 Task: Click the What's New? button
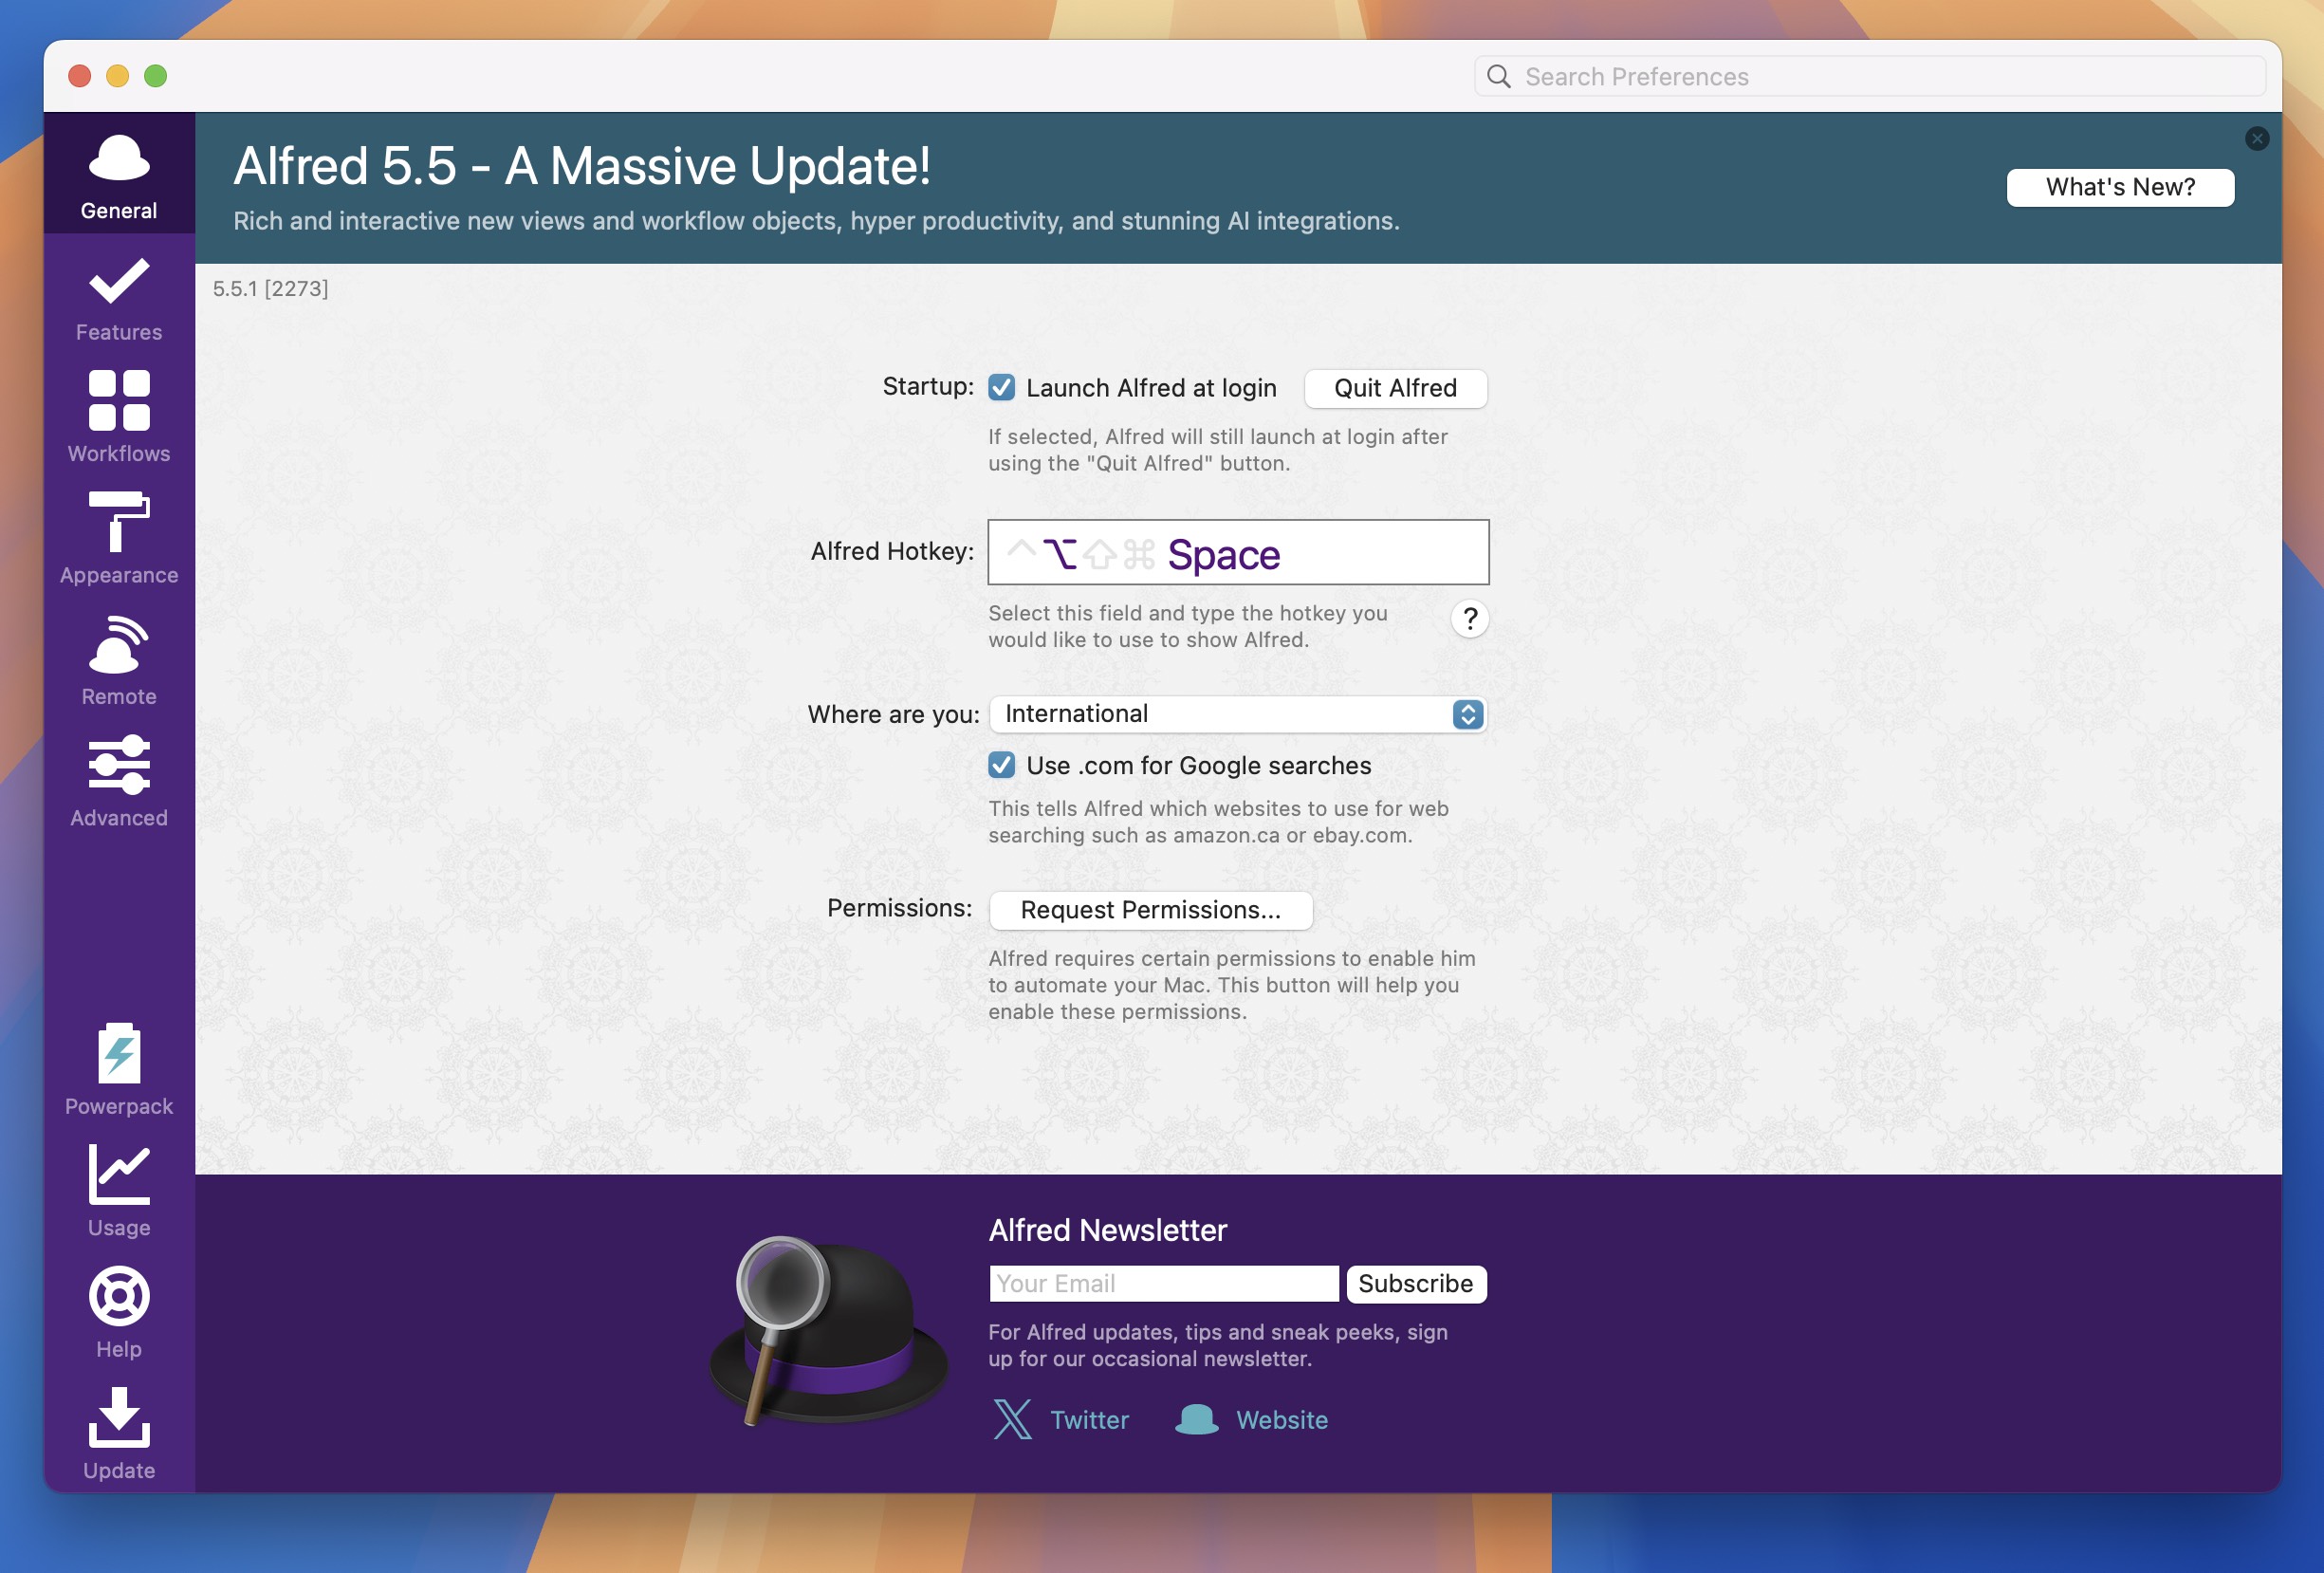point(2120,187)
